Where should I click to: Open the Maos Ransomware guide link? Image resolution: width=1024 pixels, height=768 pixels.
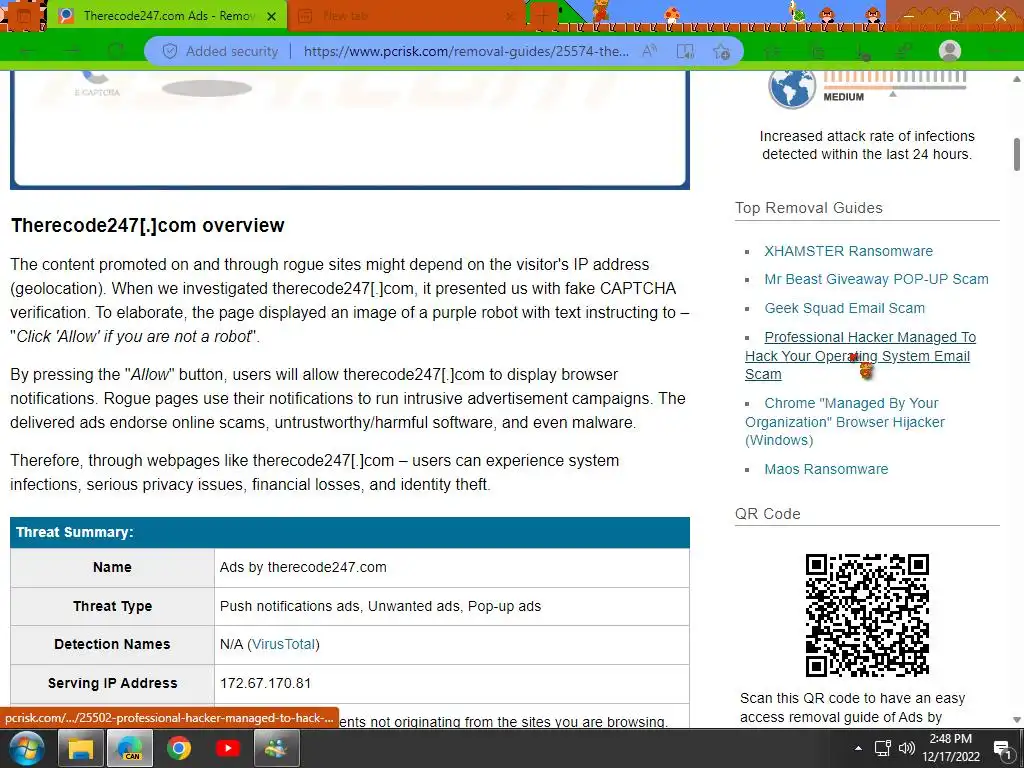pos(826,470)
